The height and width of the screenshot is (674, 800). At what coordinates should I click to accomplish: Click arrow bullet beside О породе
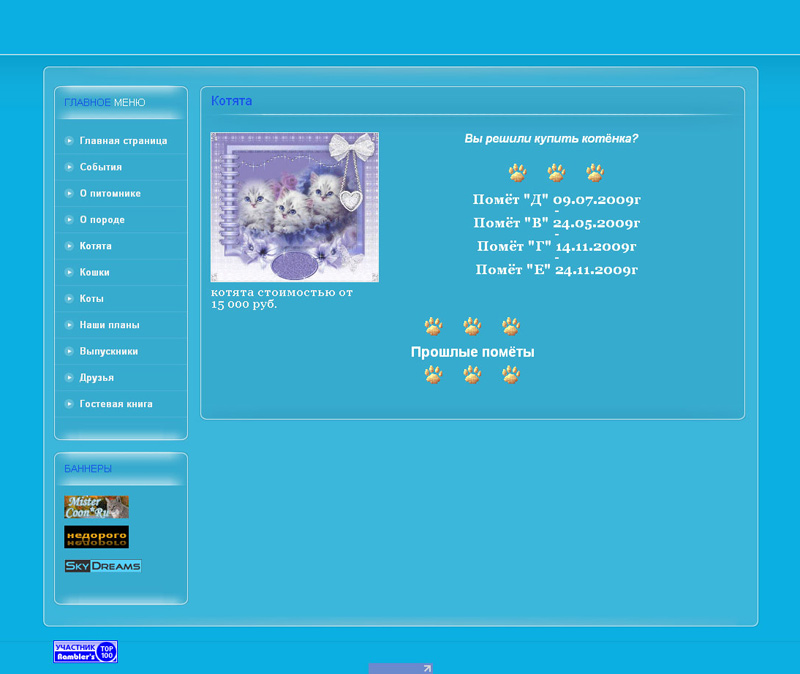(x=69, y=220)
